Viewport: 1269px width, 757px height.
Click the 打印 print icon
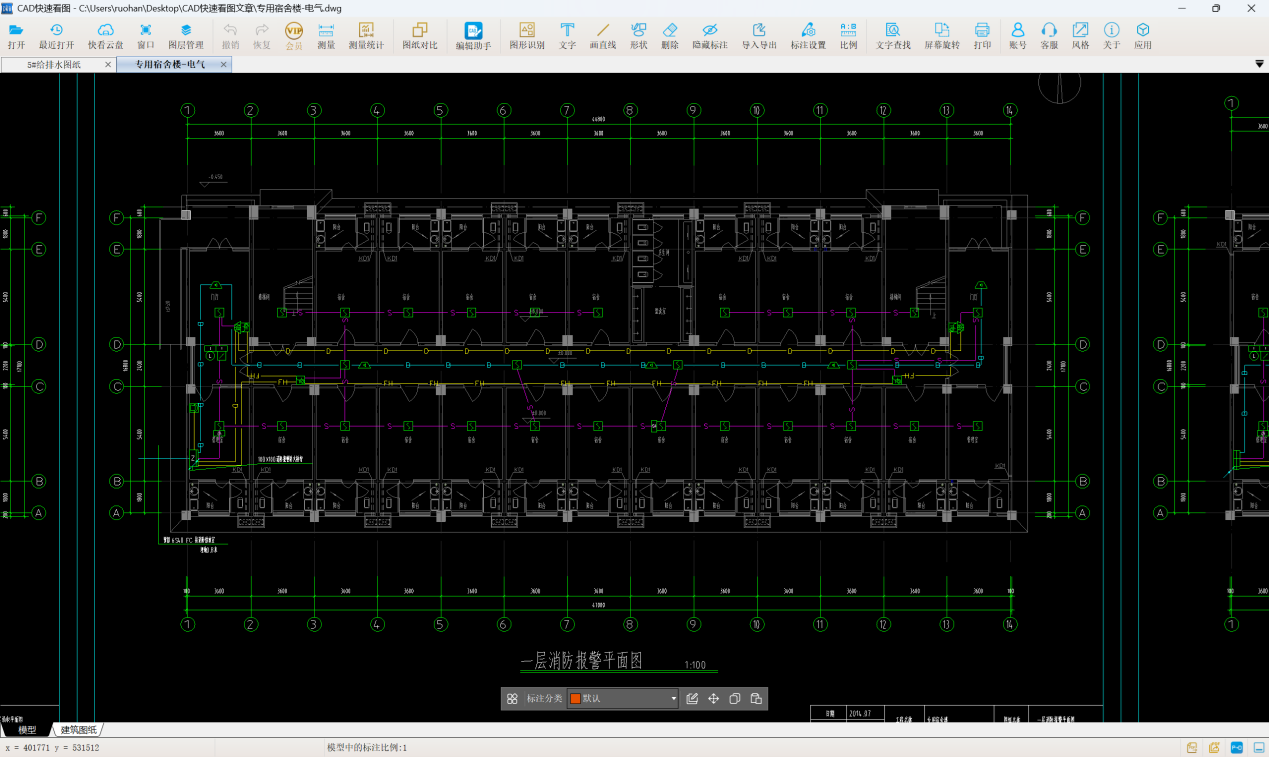point(982,36)
